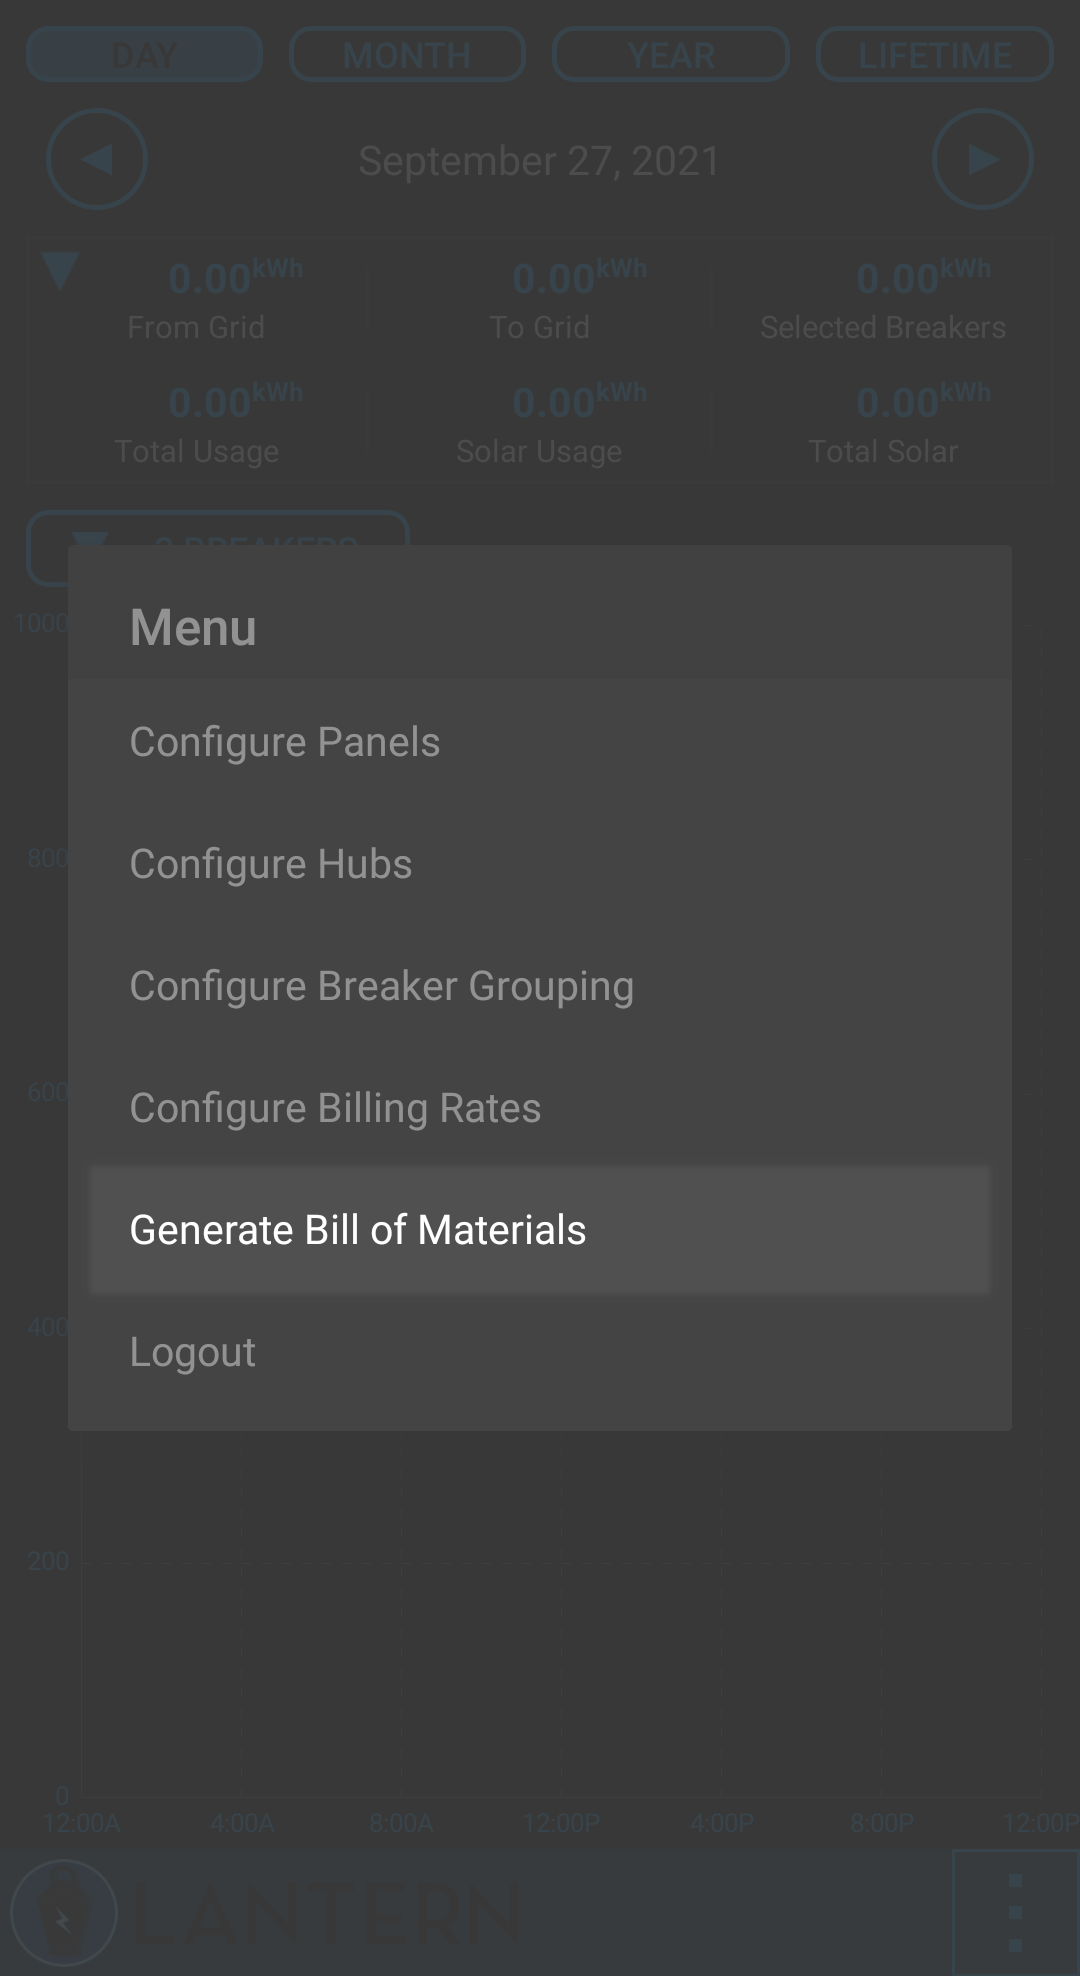Switch to the YEAR view tab
Screen dimensions: 1080x1976
tap(671, 55)
